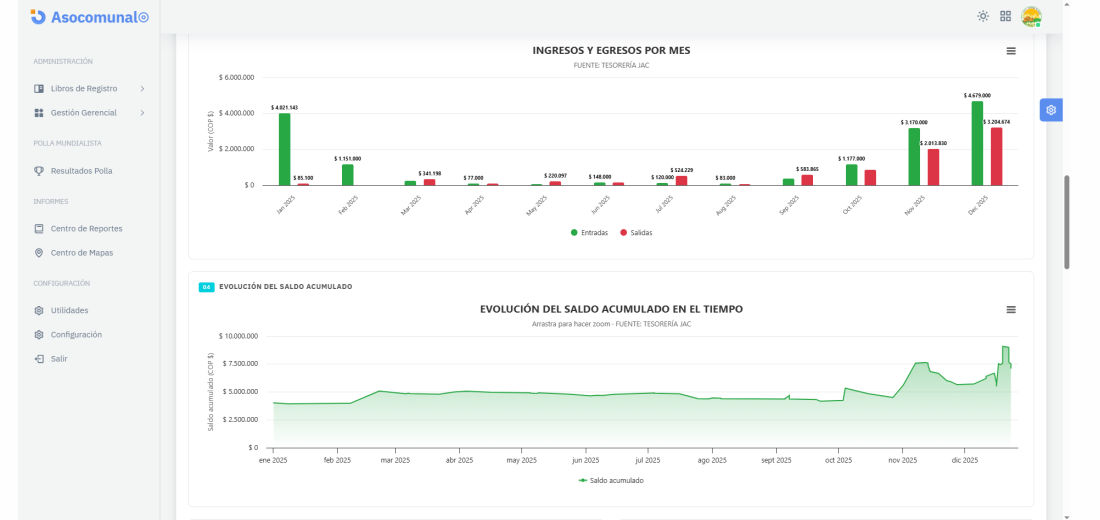Screen dimensions: 1100x520
Task: Click the Libros de Registro book icon
Action: [x=39, y=88]
